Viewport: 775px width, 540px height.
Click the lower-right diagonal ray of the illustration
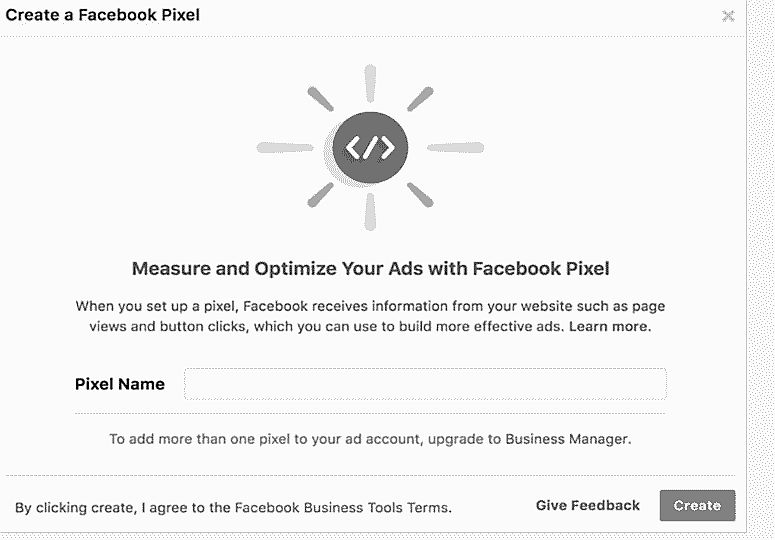[421, 195]
